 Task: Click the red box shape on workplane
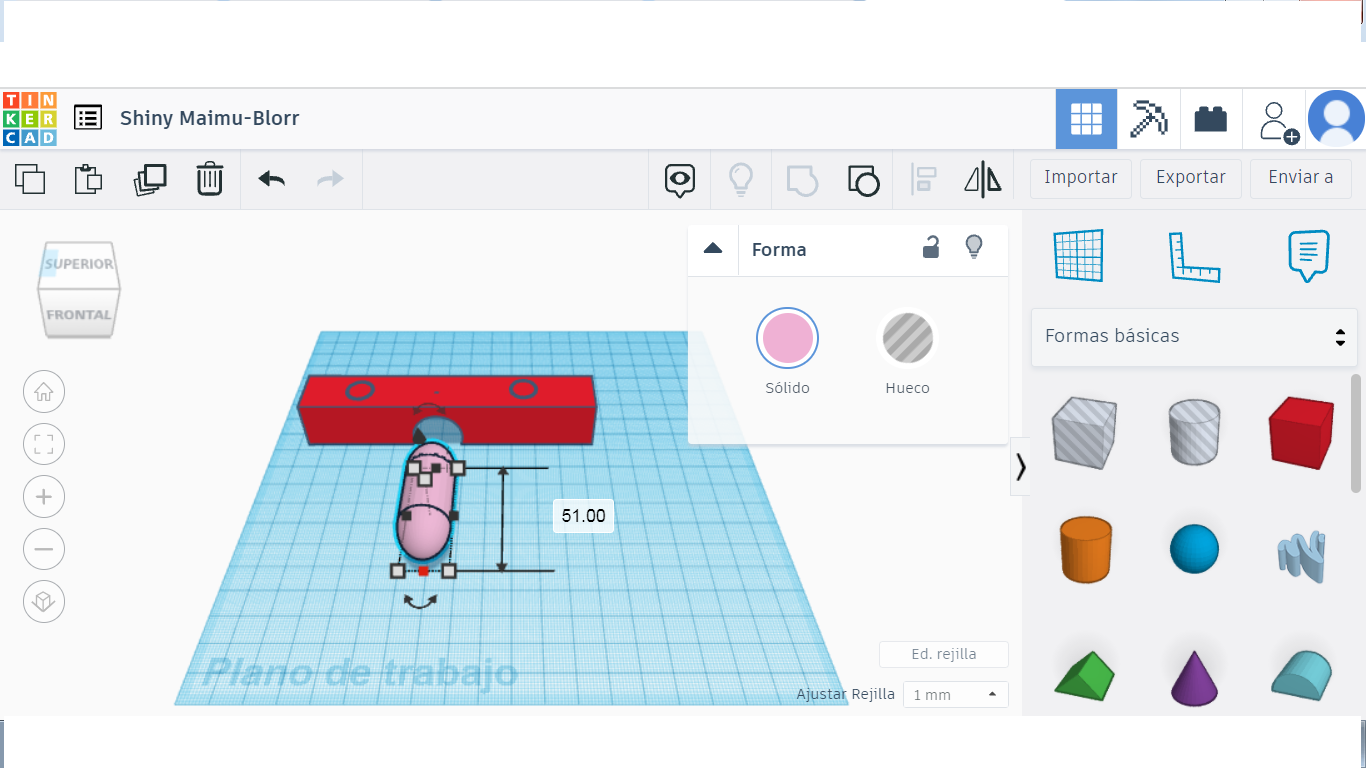[448, 410]
